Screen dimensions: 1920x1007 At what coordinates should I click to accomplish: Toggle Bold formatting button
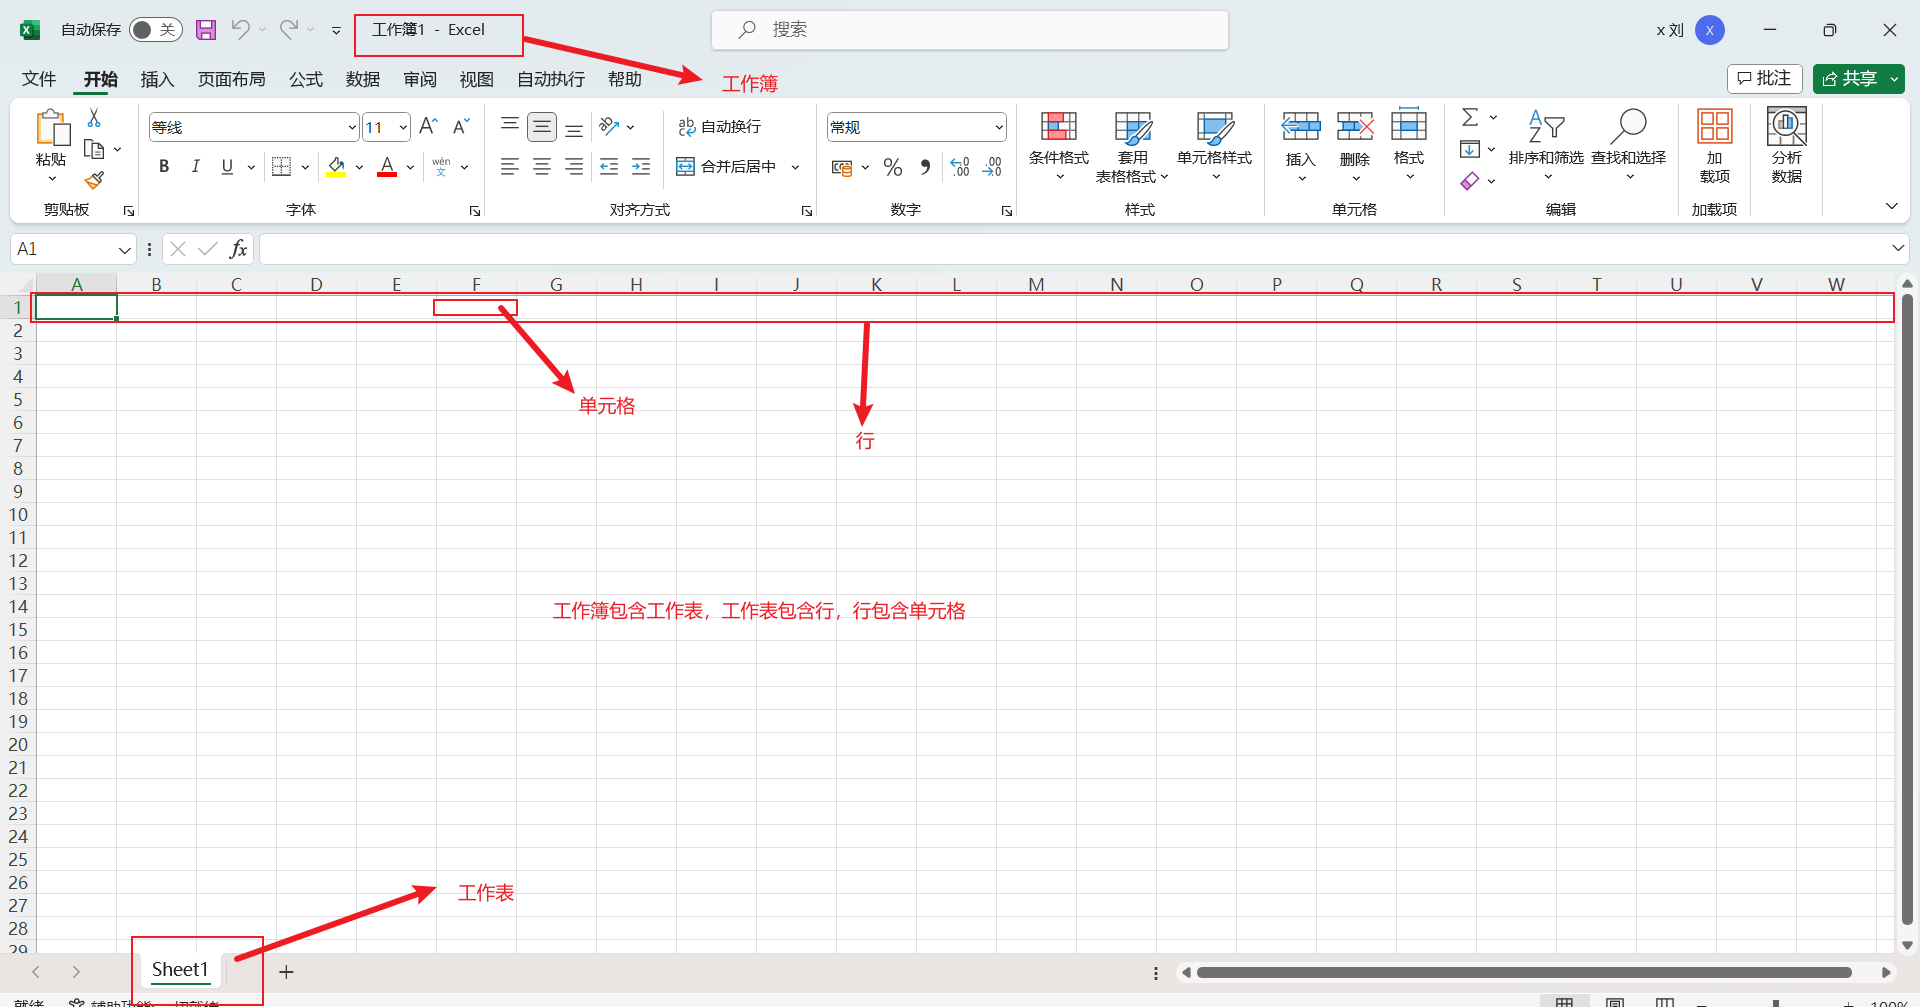tap(164, 167)
